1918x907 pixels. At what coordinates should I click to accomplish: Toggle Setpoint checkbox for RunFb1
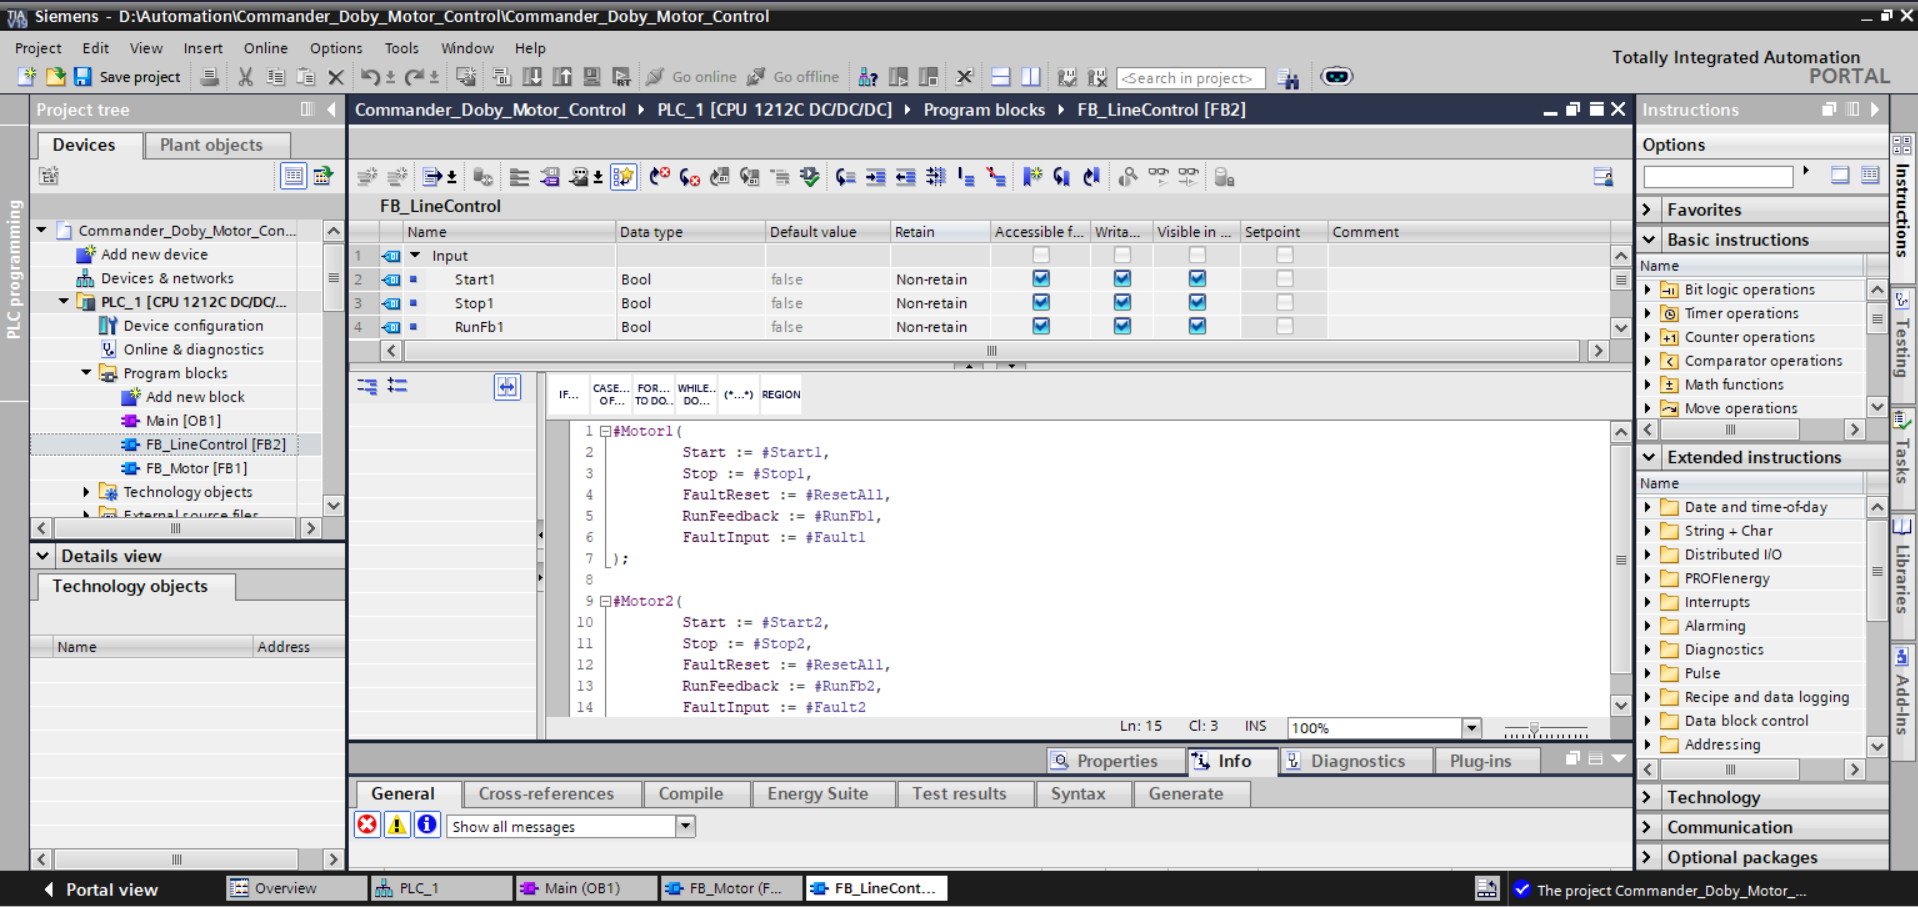coord(1285,326)
